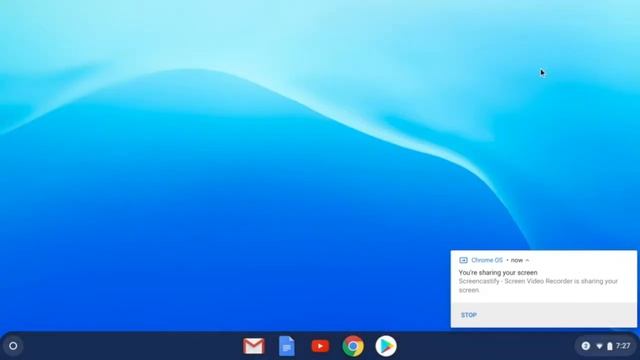
Task: Stop screen sharing with STOP button
Action: point(469,315)
